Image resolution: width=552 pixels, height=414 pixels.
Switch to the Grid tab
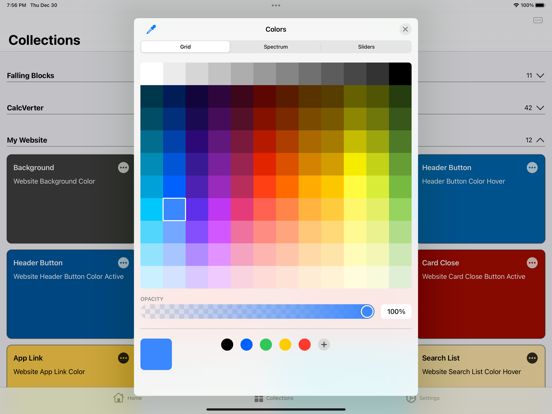pos(185,47)
